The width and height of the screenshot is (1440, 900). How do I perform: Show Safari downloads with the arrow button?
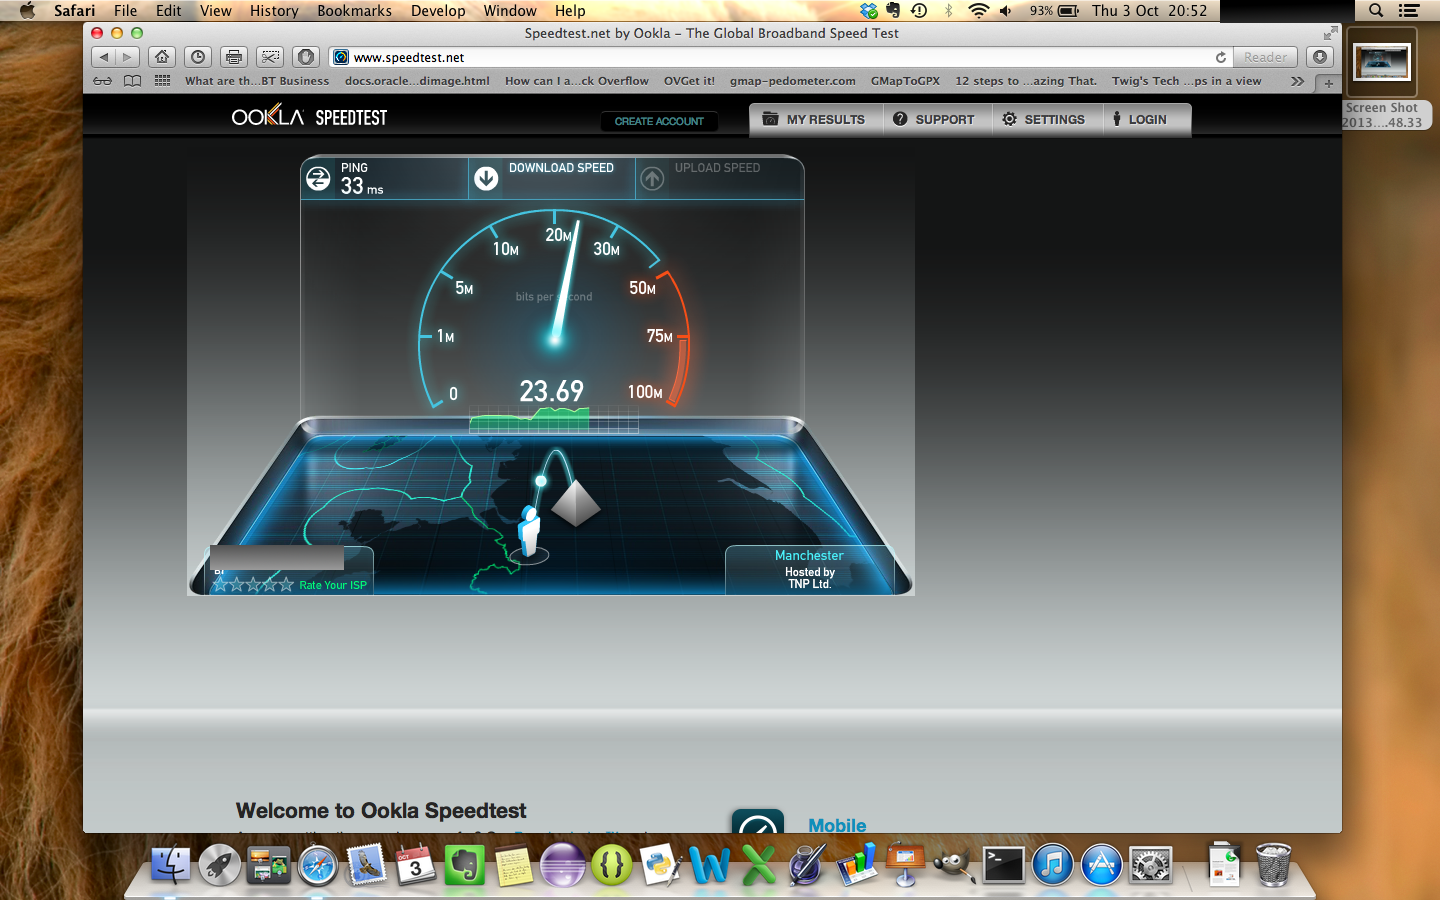(1320, 57)
